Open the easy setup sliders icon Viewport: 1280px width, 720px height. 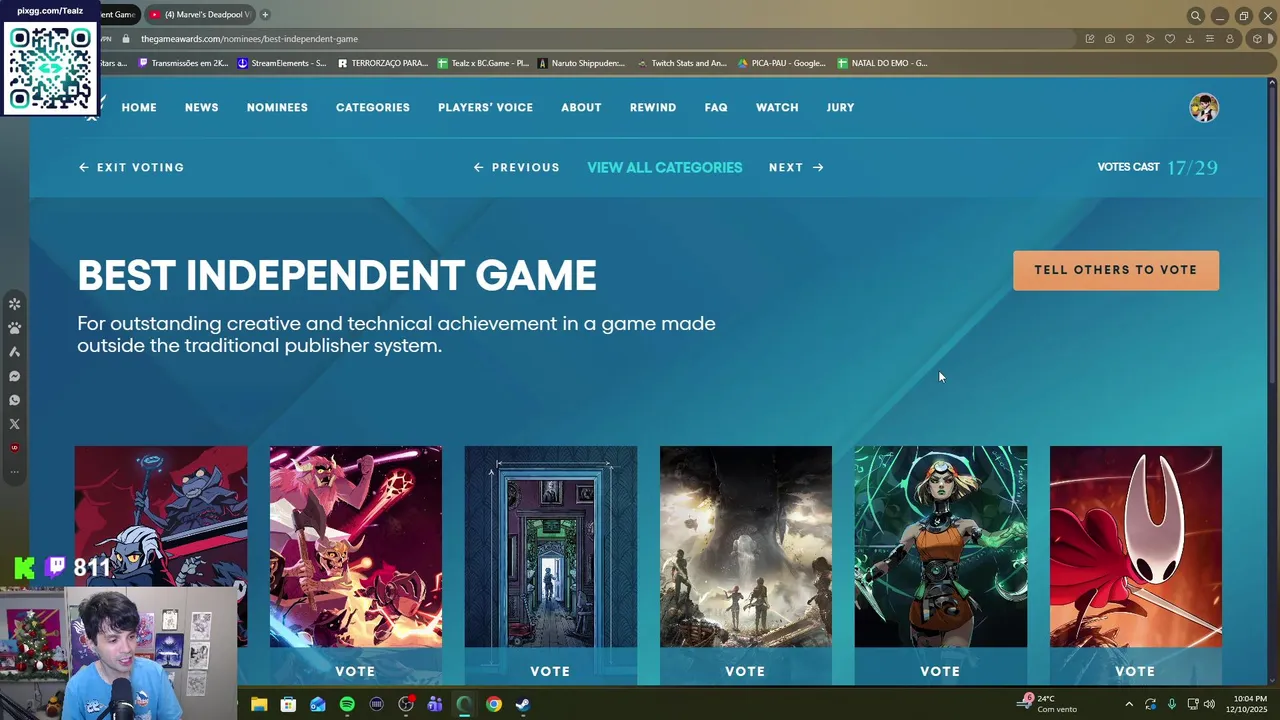(x=1210, y=39)
